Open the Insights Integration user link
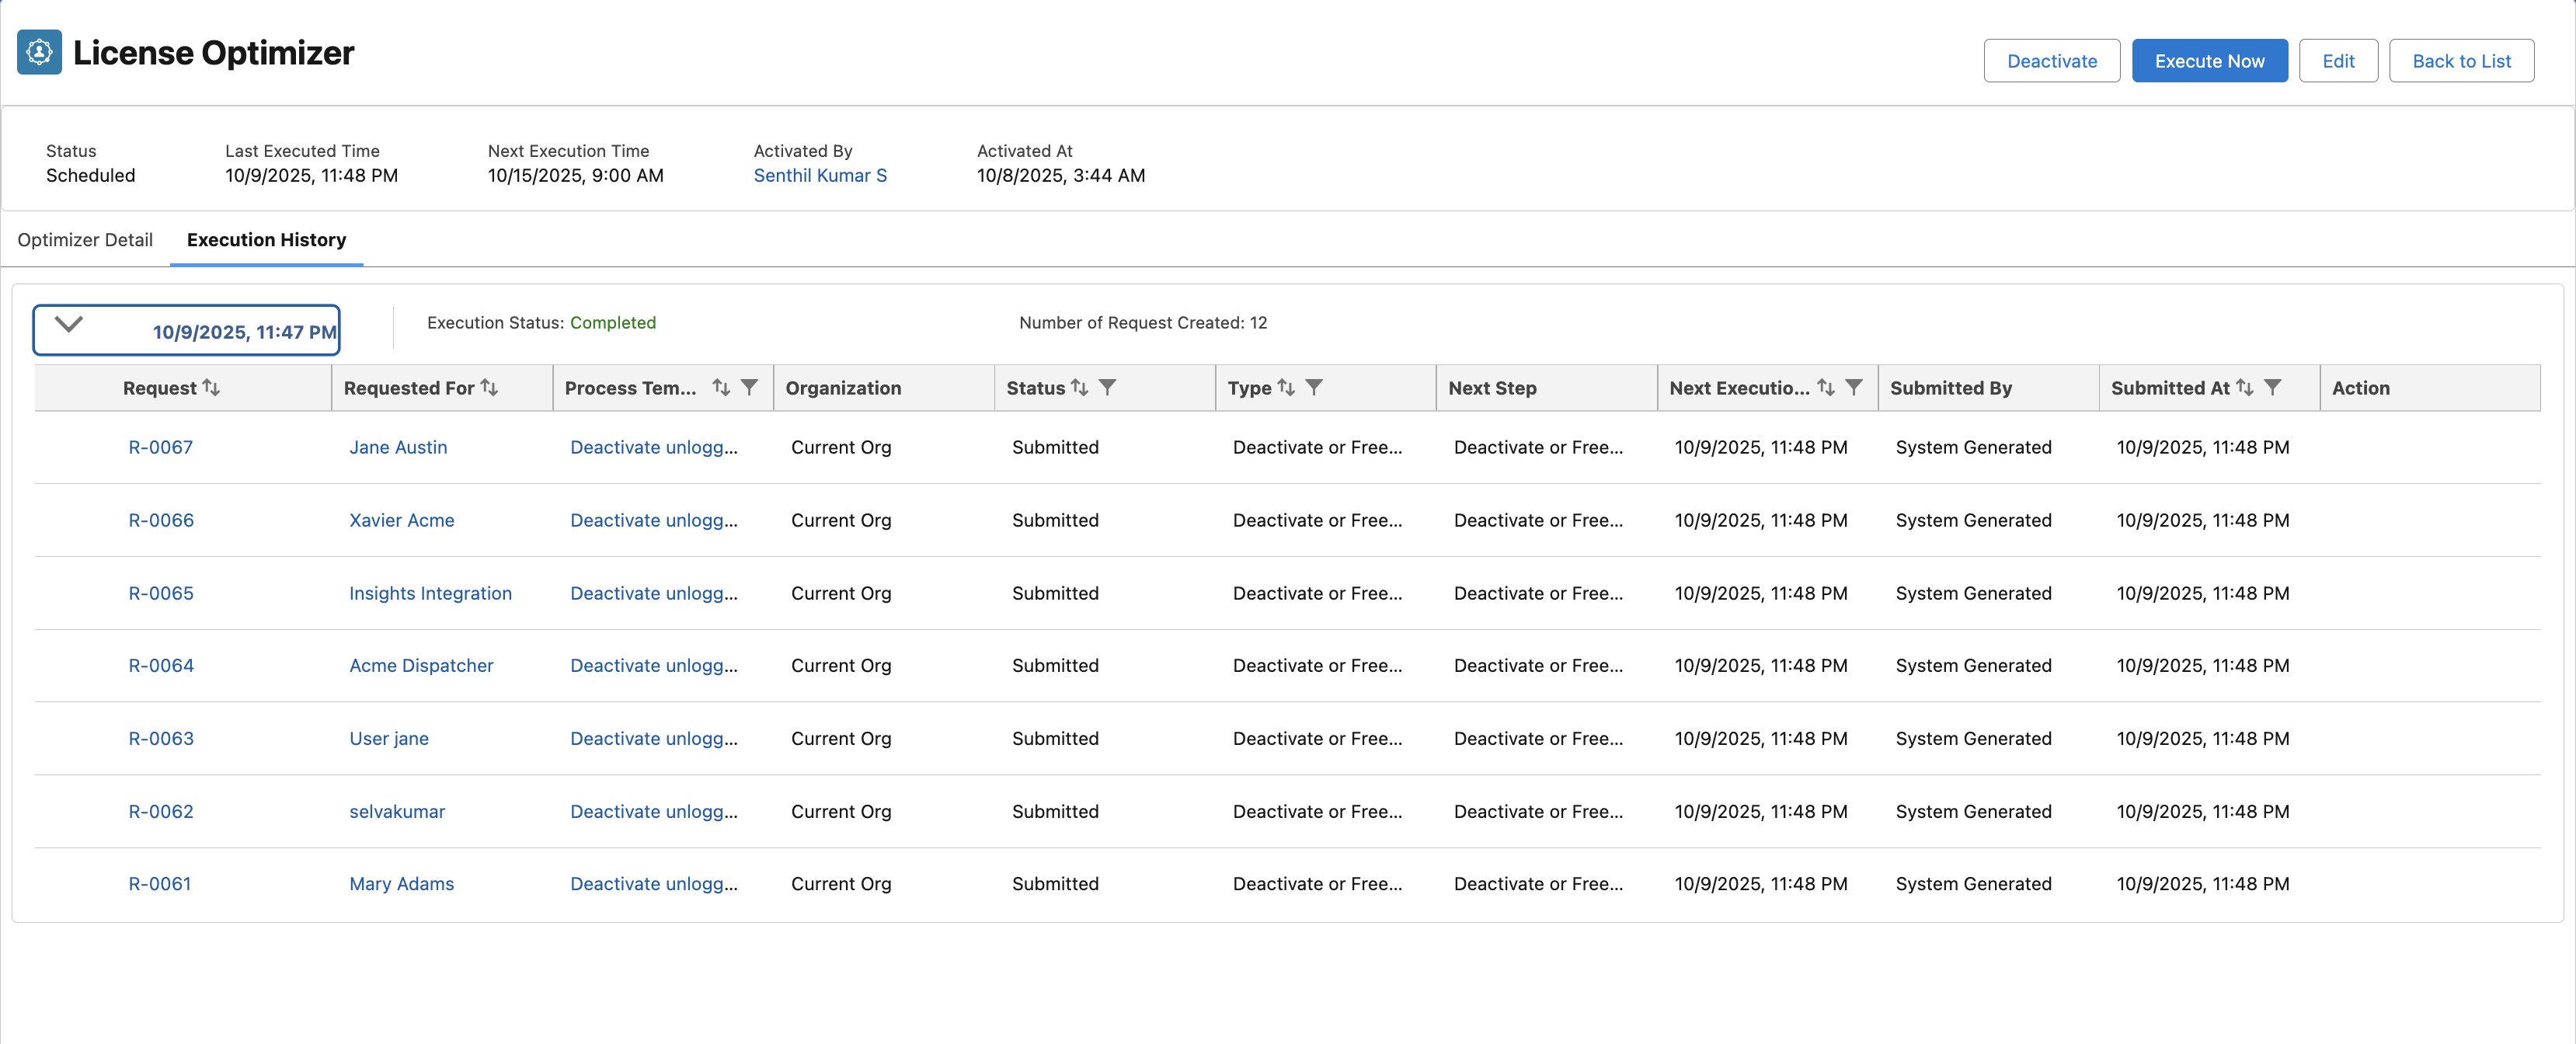The width and height of the screenshot is (2576, 1044). pyautogui.click(x=430, y=593)
